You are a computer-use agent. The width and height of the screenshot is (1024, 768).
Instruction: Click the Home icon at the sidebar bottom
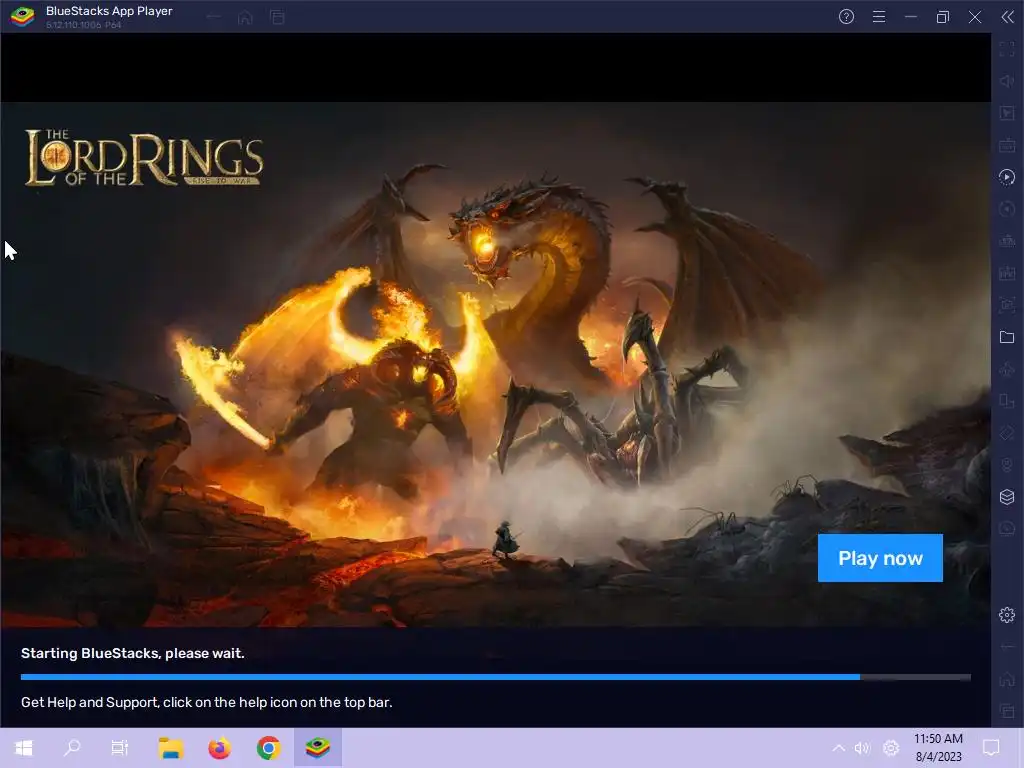click(1007, 679)
